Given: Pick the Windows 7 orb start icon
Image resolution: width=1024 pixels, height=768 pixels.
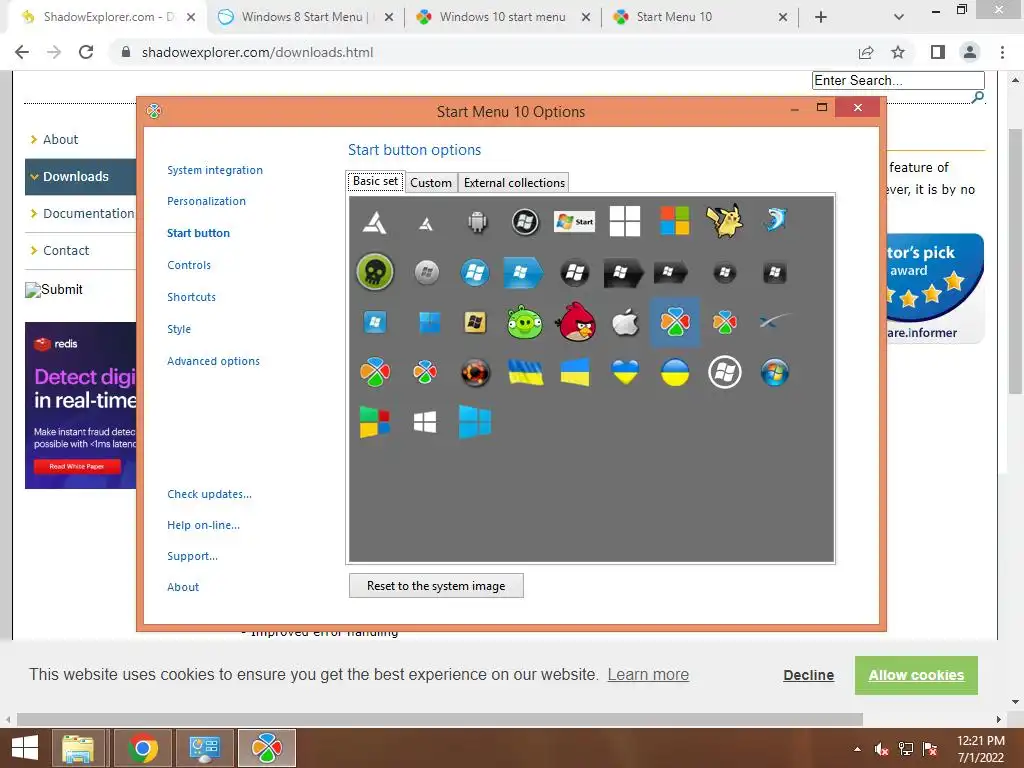Looking at the screenshot, I should tap(775, 373).
